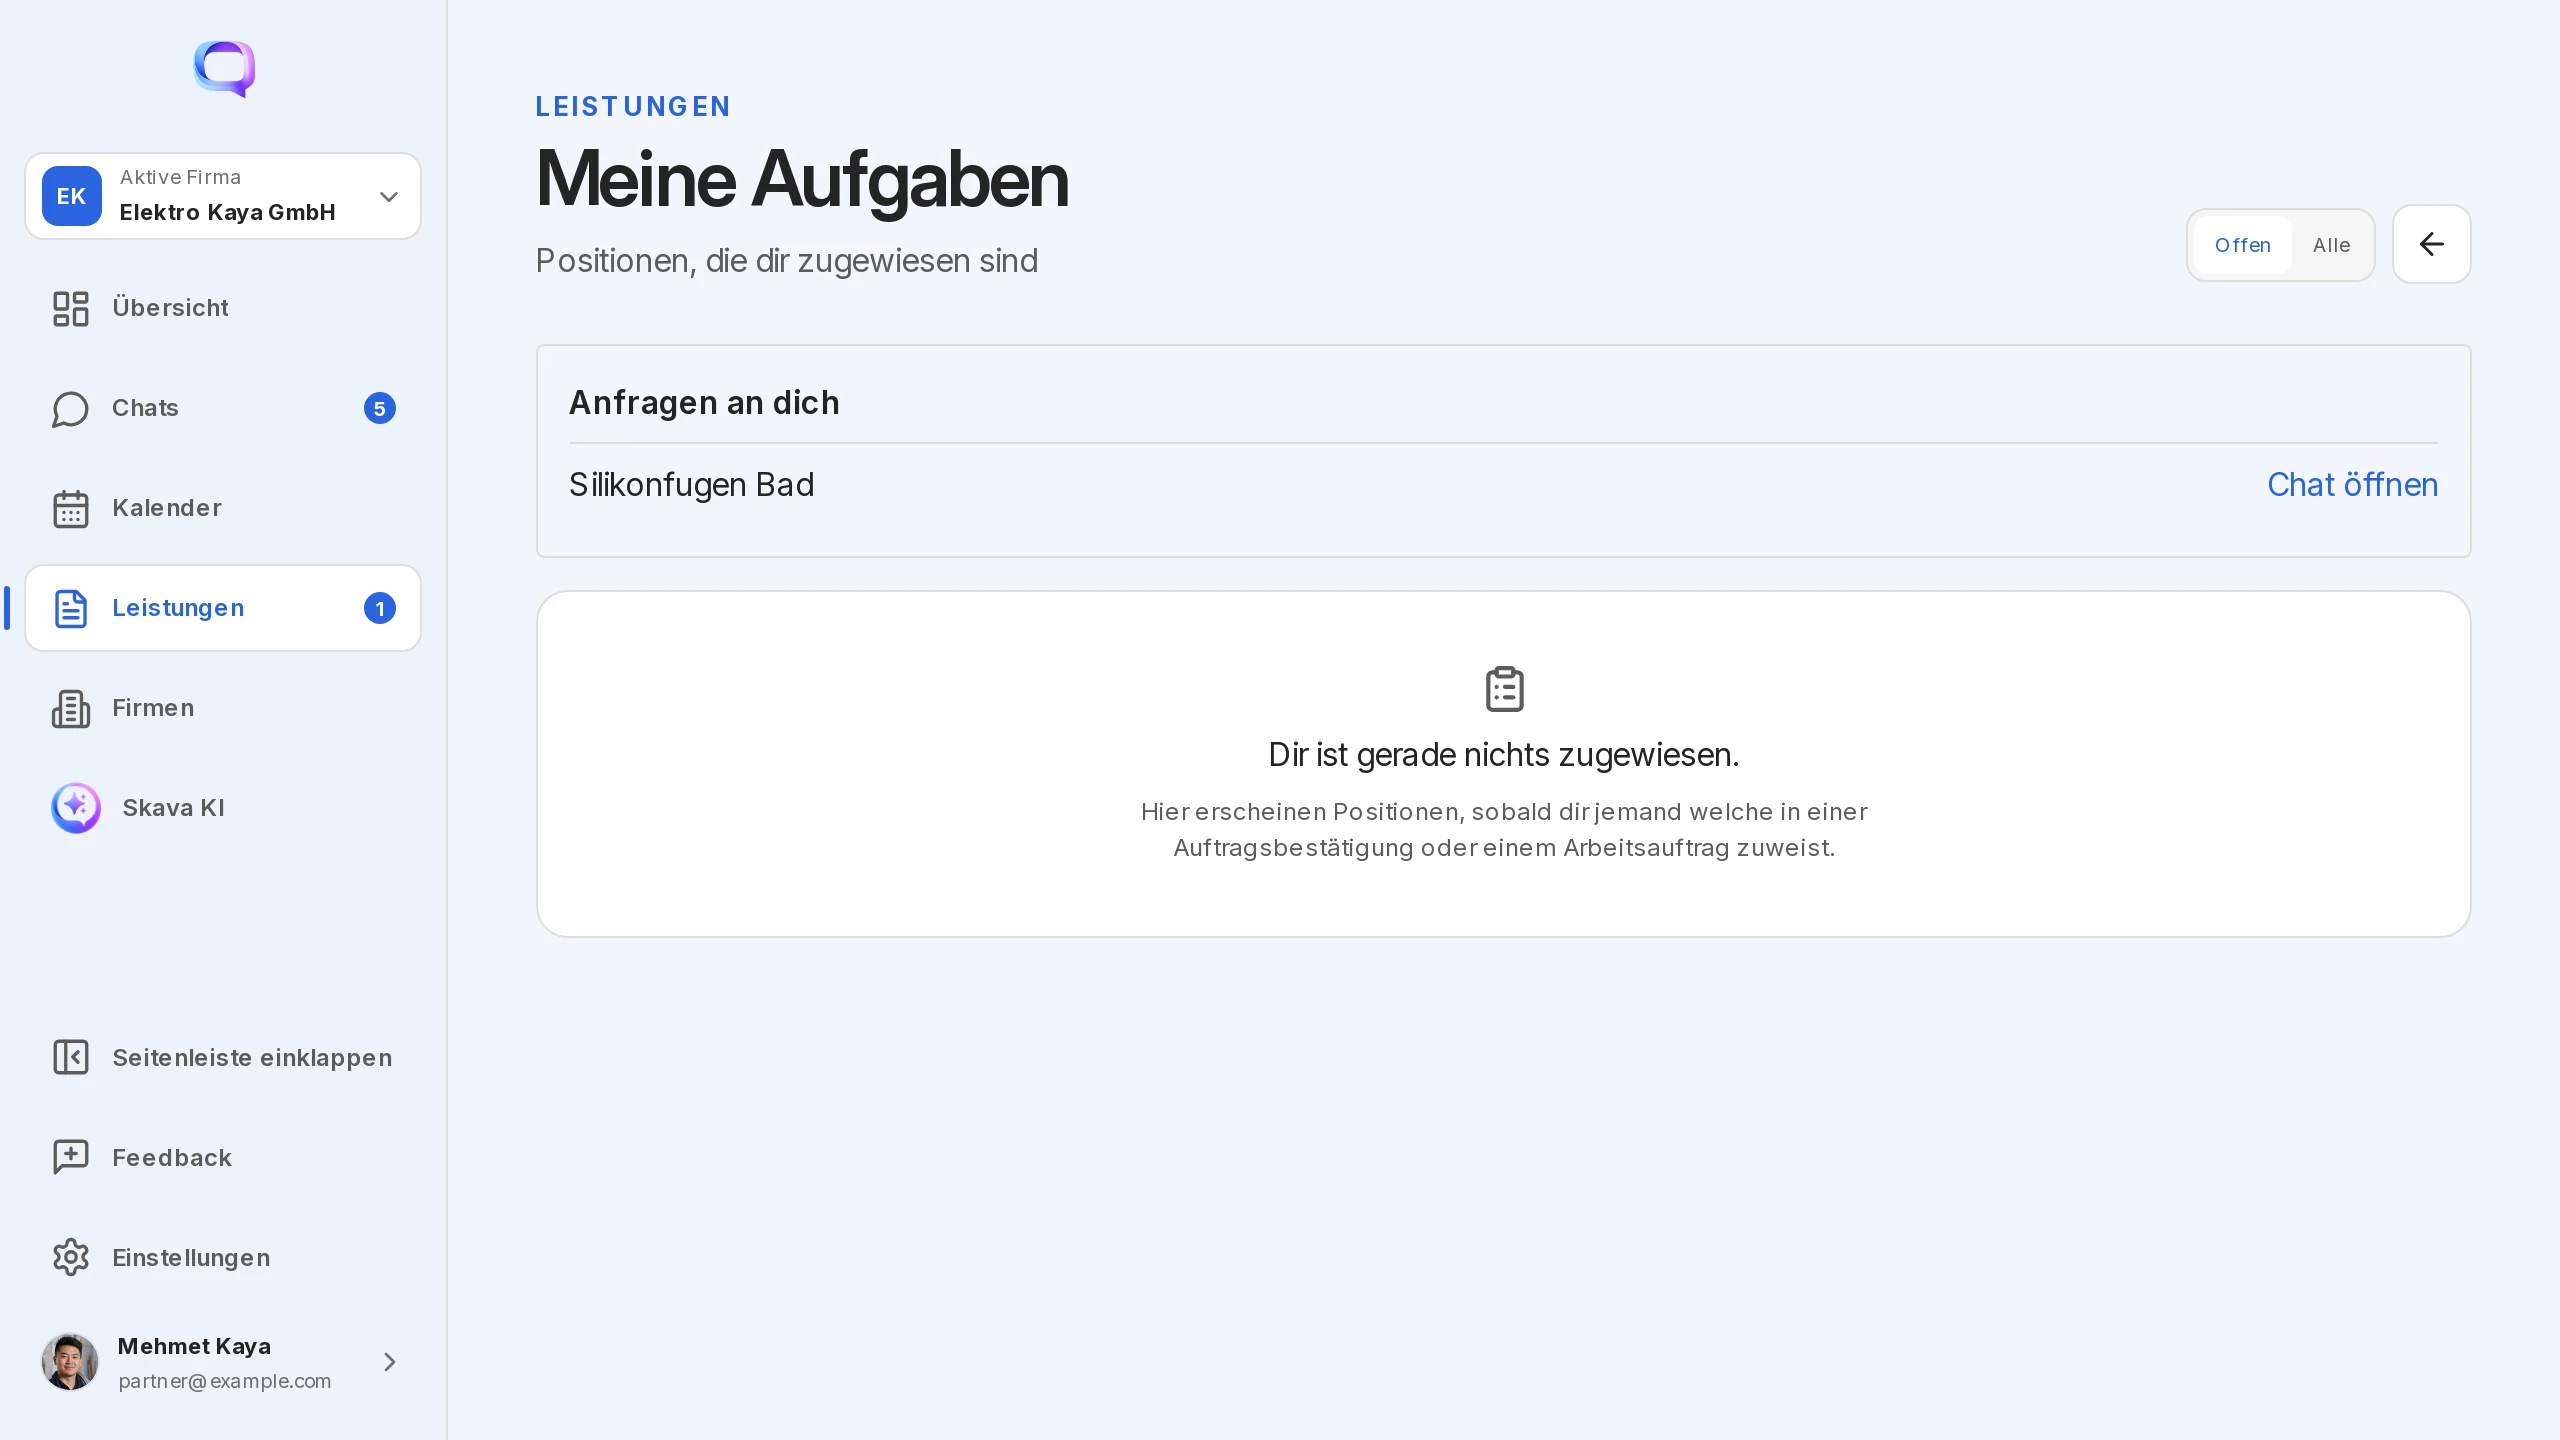
Task: Open Übersicht dashboard grid icon
Action: (x=71, y=308)
